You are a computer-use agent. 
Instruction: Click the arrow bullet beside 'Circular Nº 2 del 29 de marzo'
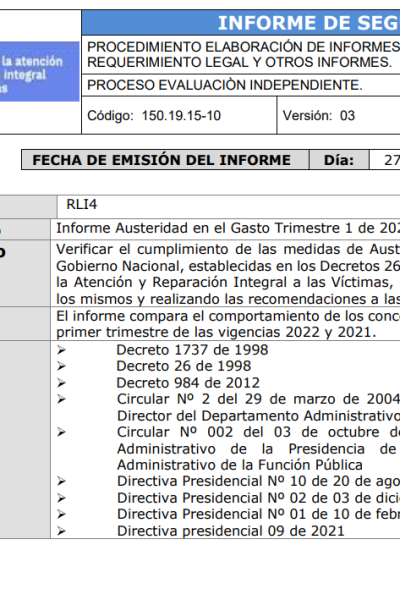[x=61, y=399]
